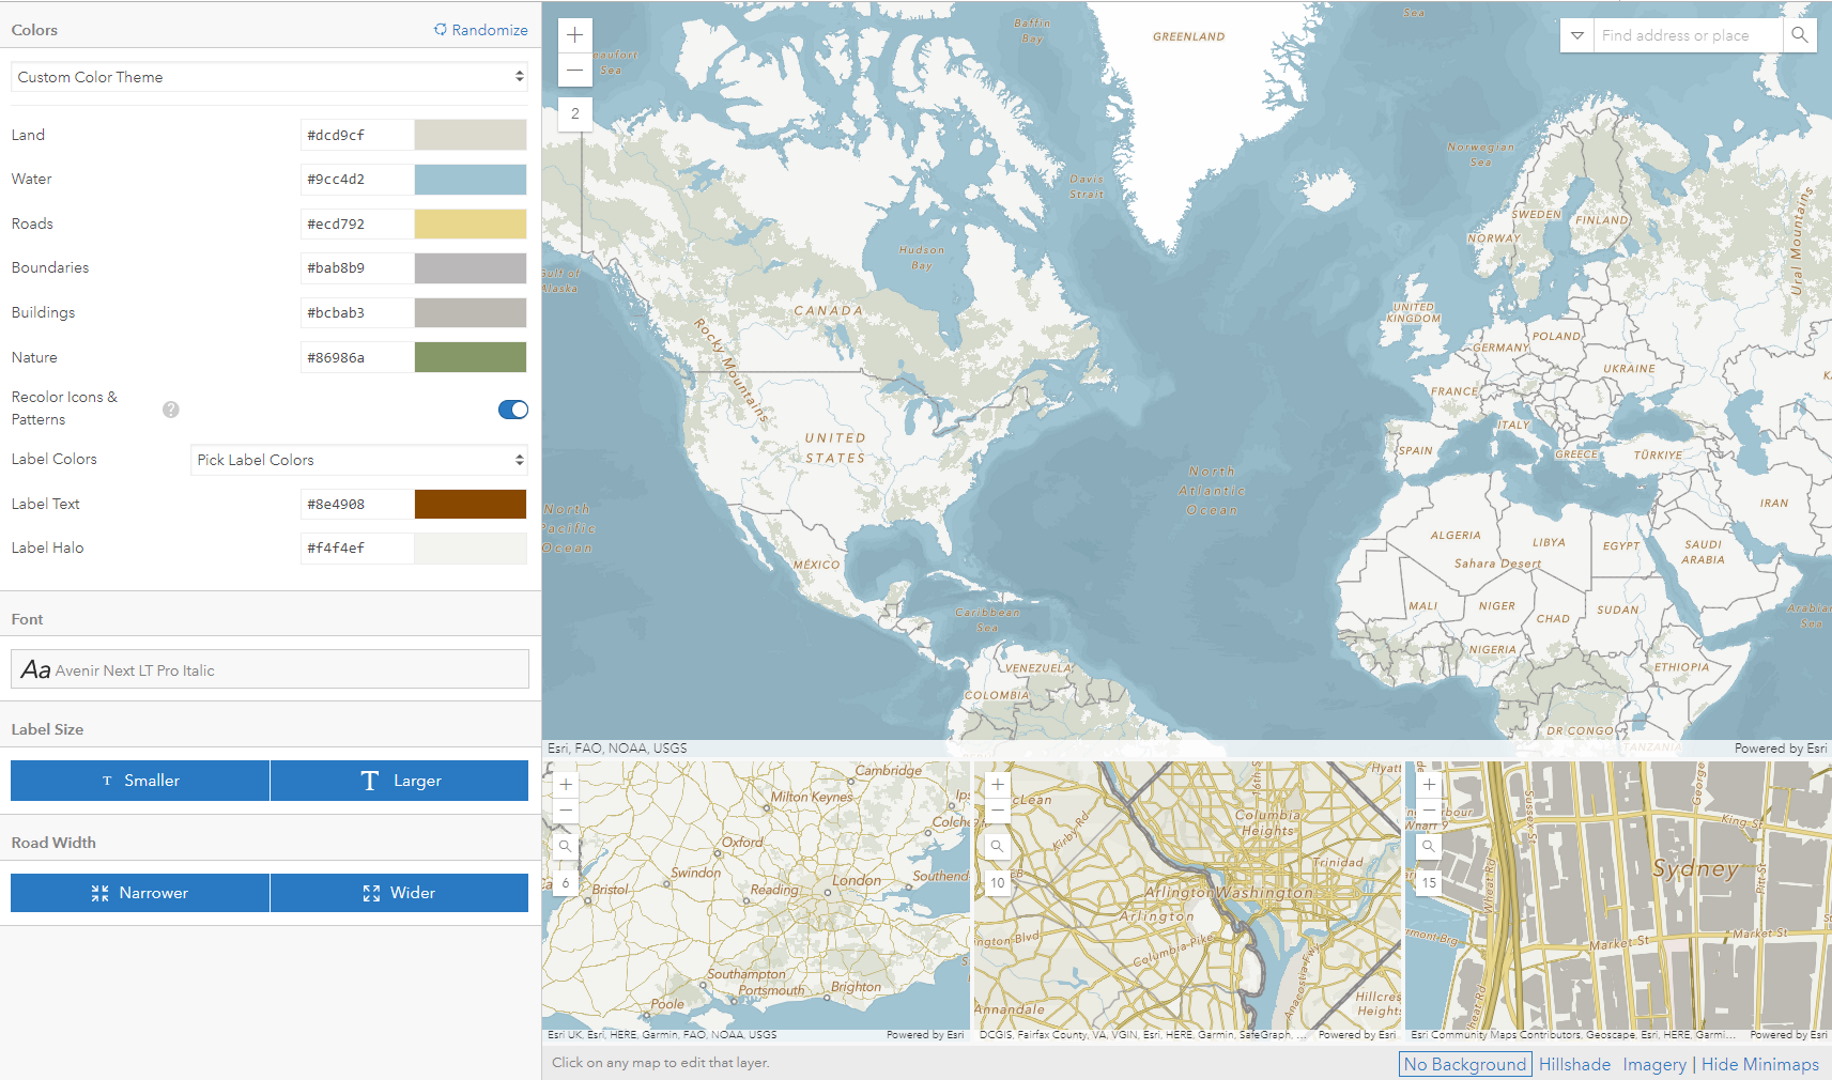Select the No Background option
The image size is (1832, 1080).
1464,1064
